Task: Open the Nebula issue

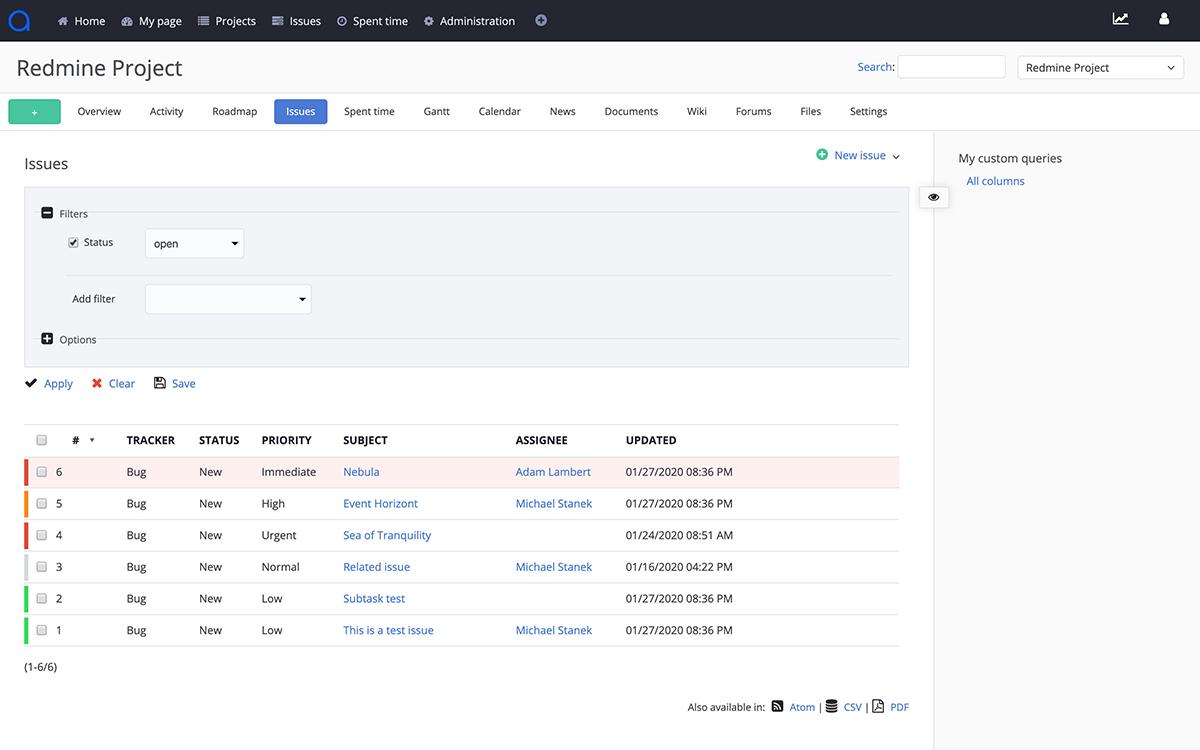Action: pyautogui.click(x=361, y=472)
